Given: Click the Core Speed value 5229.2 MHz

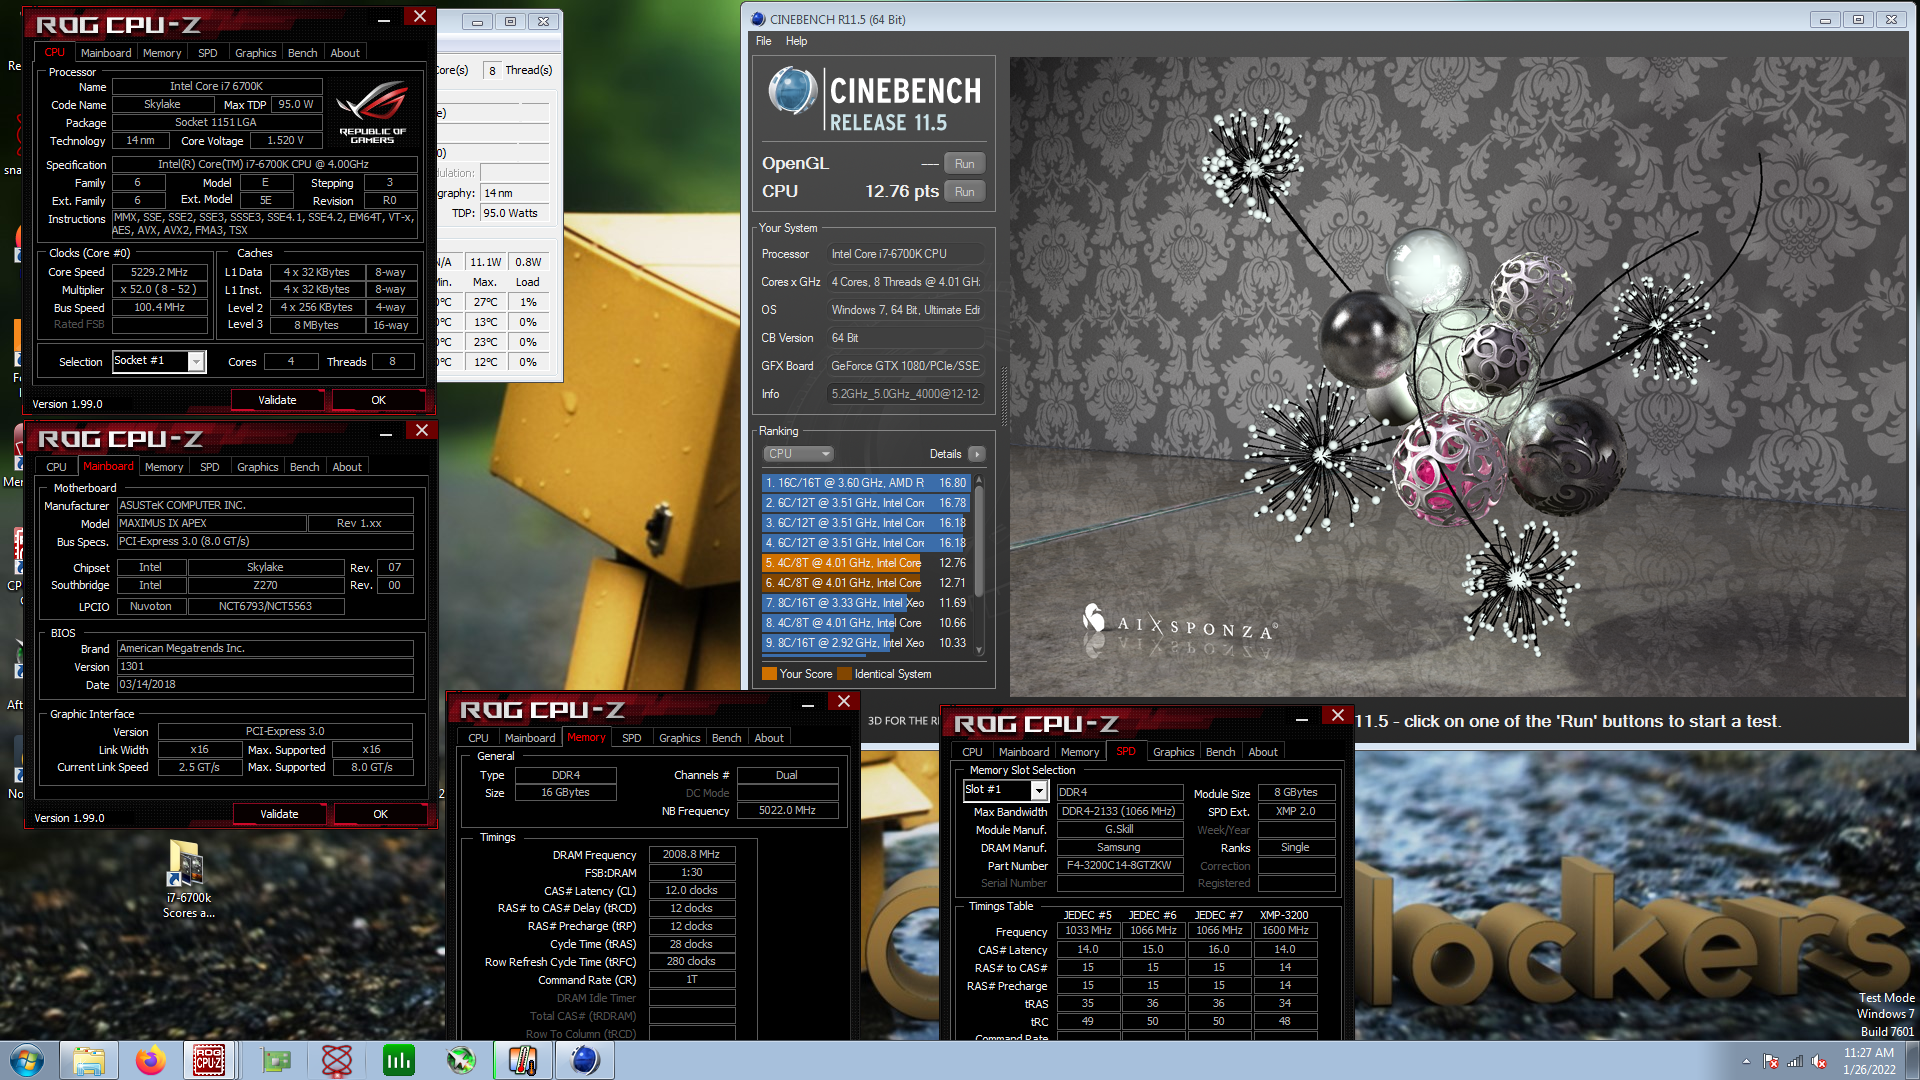Looking at the screenshot, I should [x=159, y=272].
